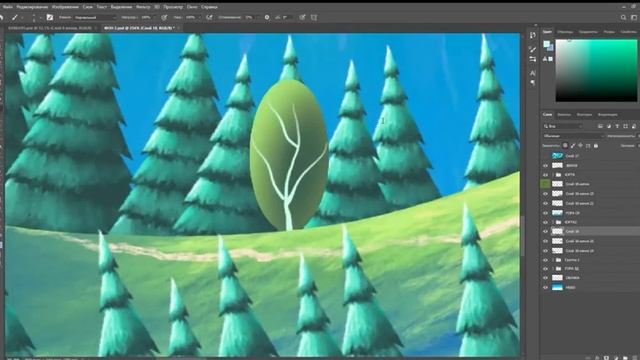The image size is (640, 360).
Task: Lock artboard nesting icon
Action: tap(588, 146)
